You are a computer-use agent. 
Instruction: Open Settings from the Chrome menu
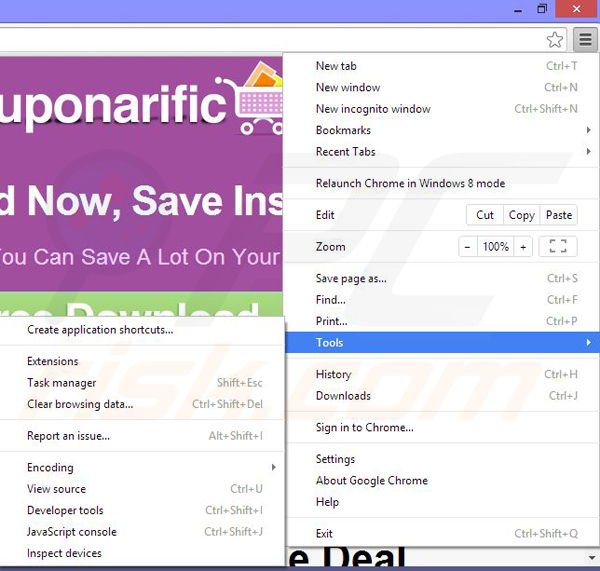442,459
